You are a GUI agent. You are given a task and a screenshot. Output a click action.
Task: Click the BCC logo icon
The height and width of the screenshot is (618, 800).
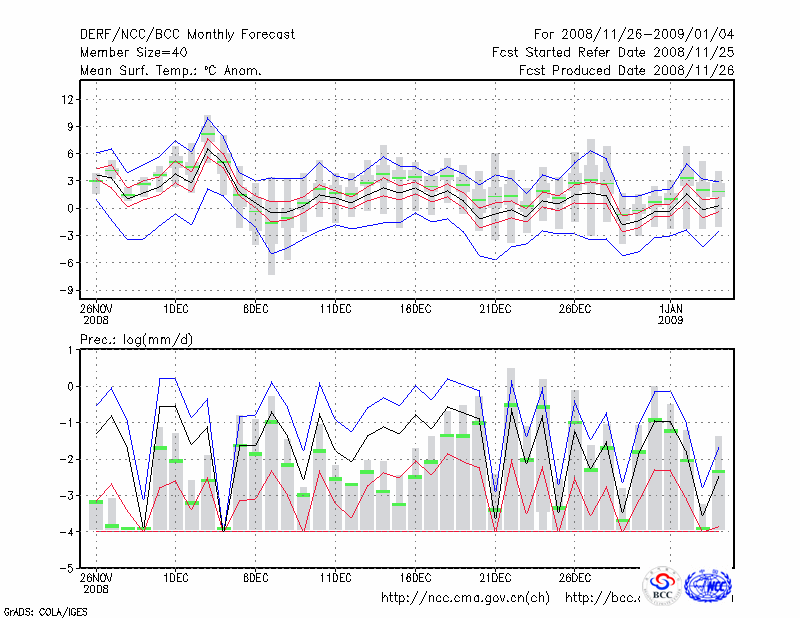(x=662, y=587)
